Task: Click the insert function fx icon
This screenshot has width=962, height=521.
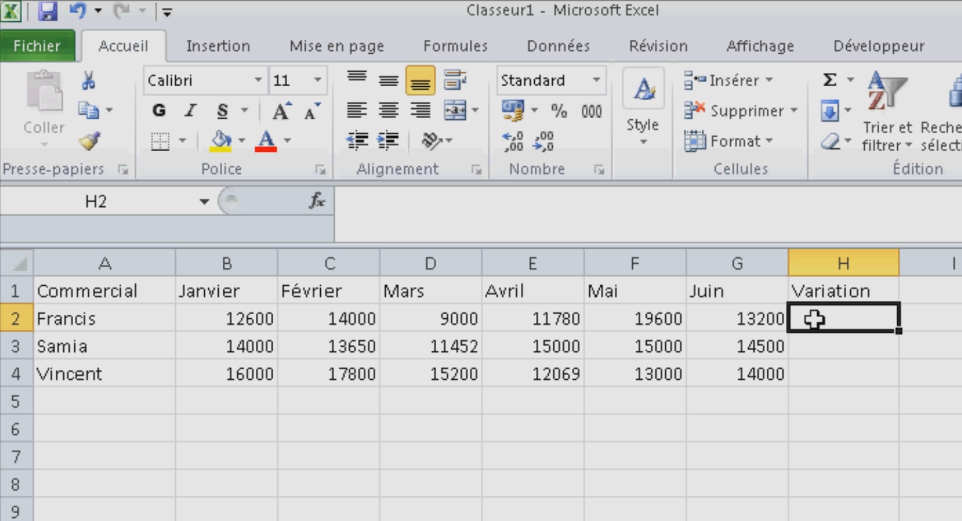Action: 317,201
